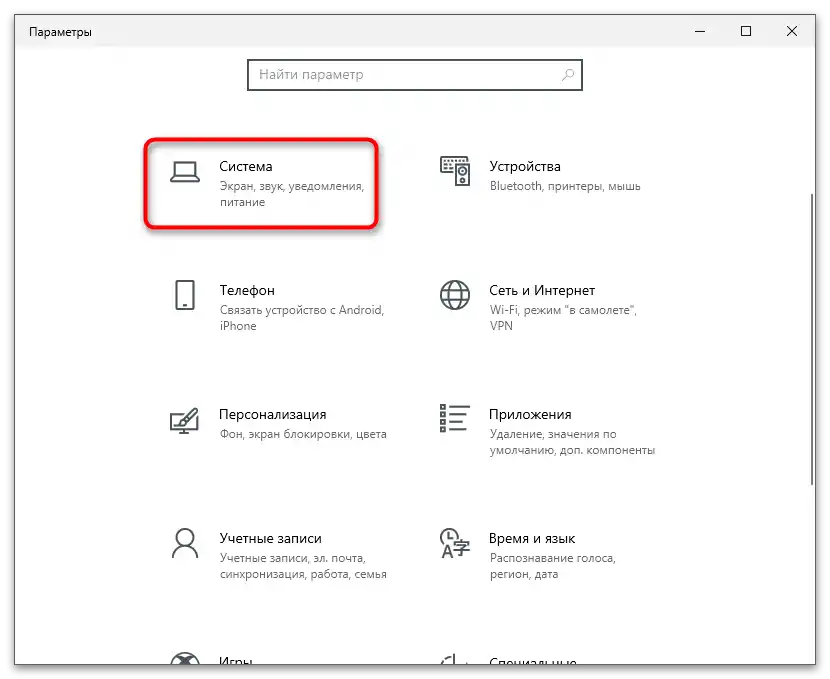Screen dimensions: 830x679
Task: Open the Время и язык settings title
Action: 532,538
